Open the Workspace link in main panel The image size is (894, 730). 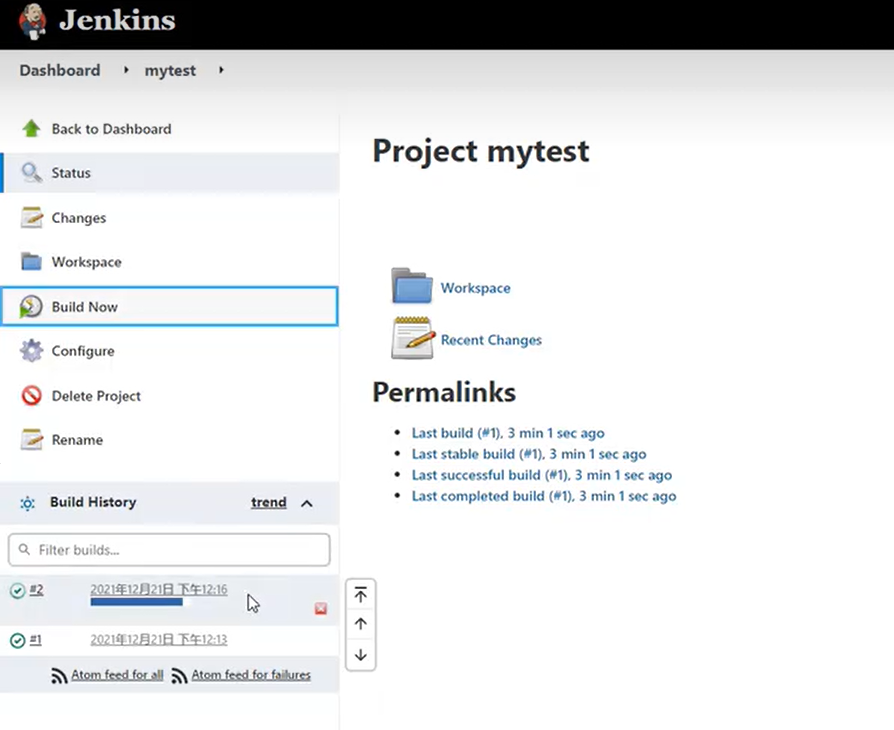click(476, 287)
